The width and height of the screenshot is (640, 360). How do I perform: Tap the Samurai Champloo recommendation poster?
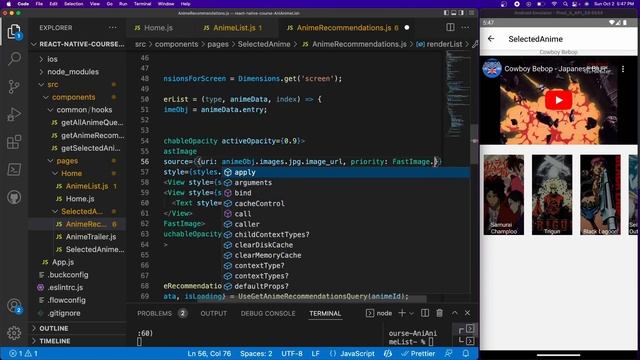coord(504,195)
